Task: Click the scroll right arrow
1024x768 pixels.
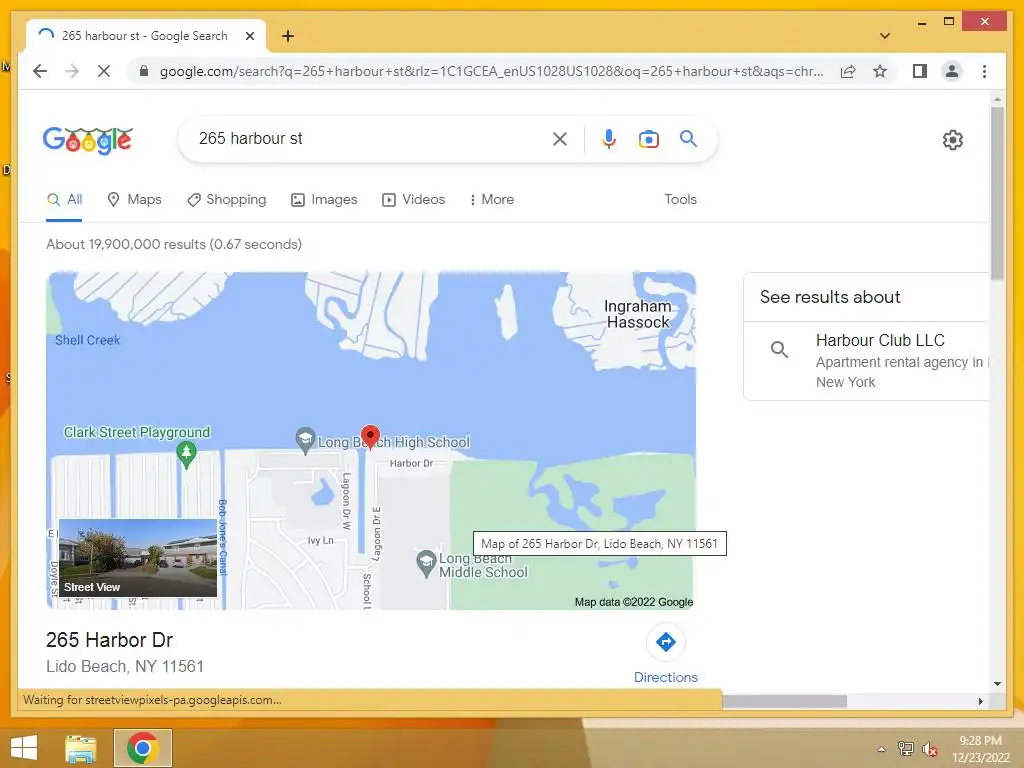Action: point(980,701)
